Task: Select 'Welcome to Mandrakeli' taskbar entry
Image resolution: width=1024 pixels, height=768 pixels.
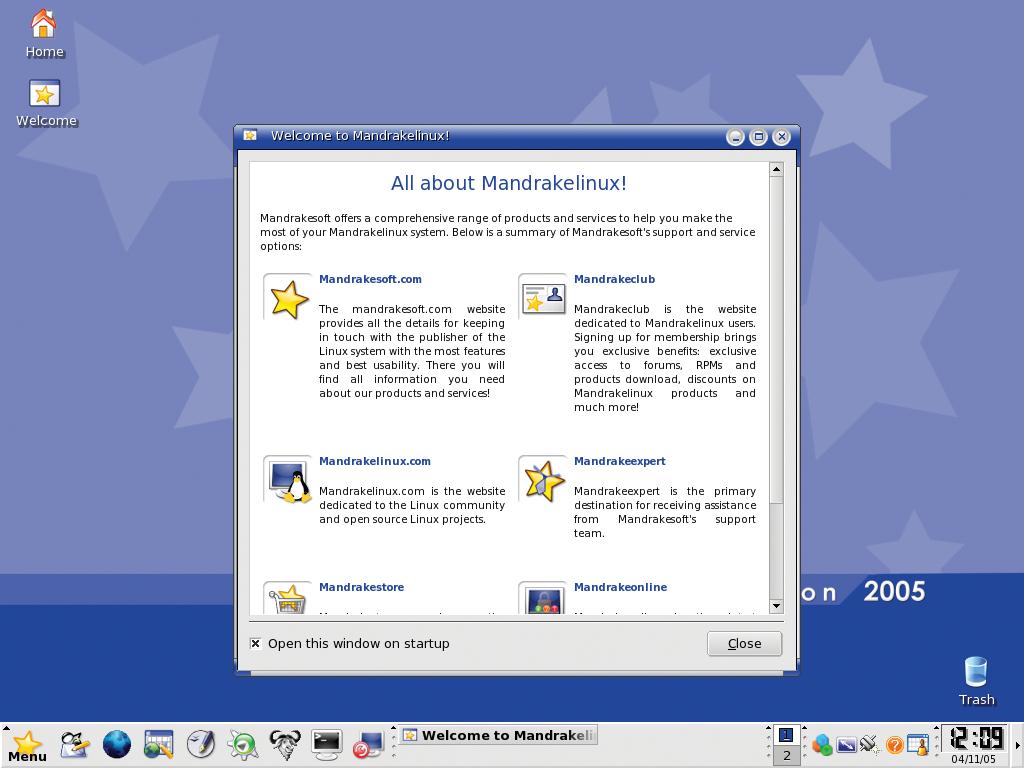Action: pos(499,735)
